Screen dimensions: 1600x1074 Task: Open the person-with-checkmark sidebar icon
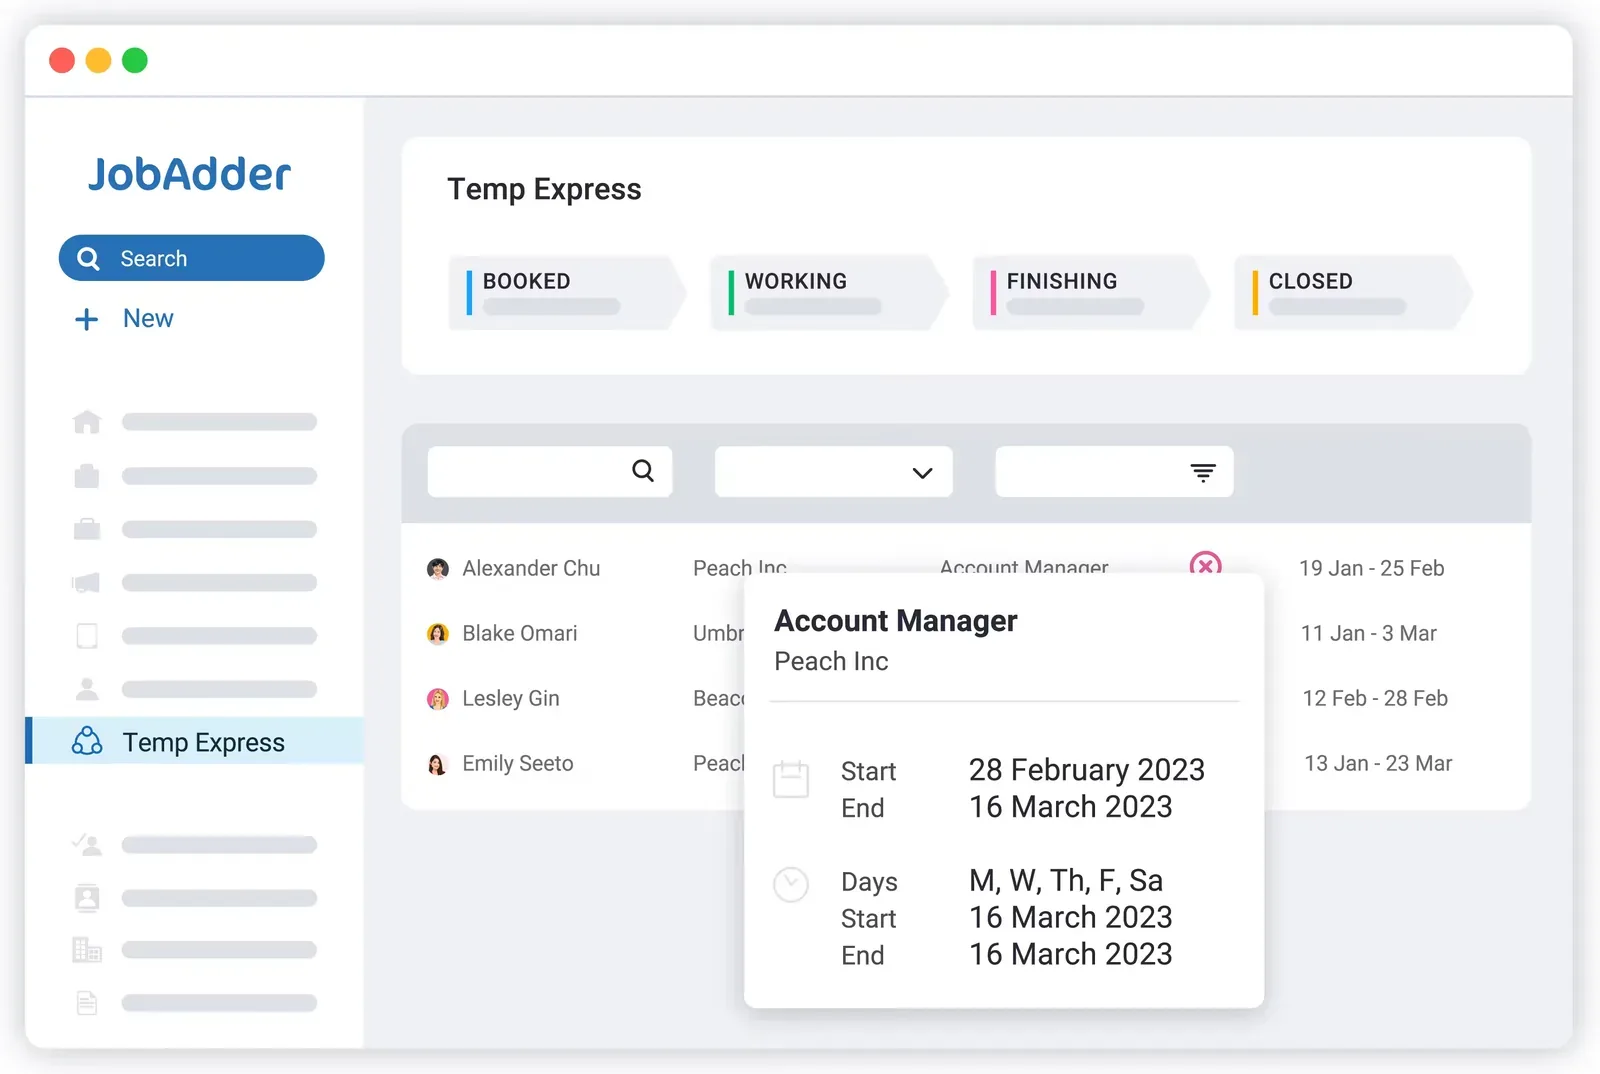point(87,845)
